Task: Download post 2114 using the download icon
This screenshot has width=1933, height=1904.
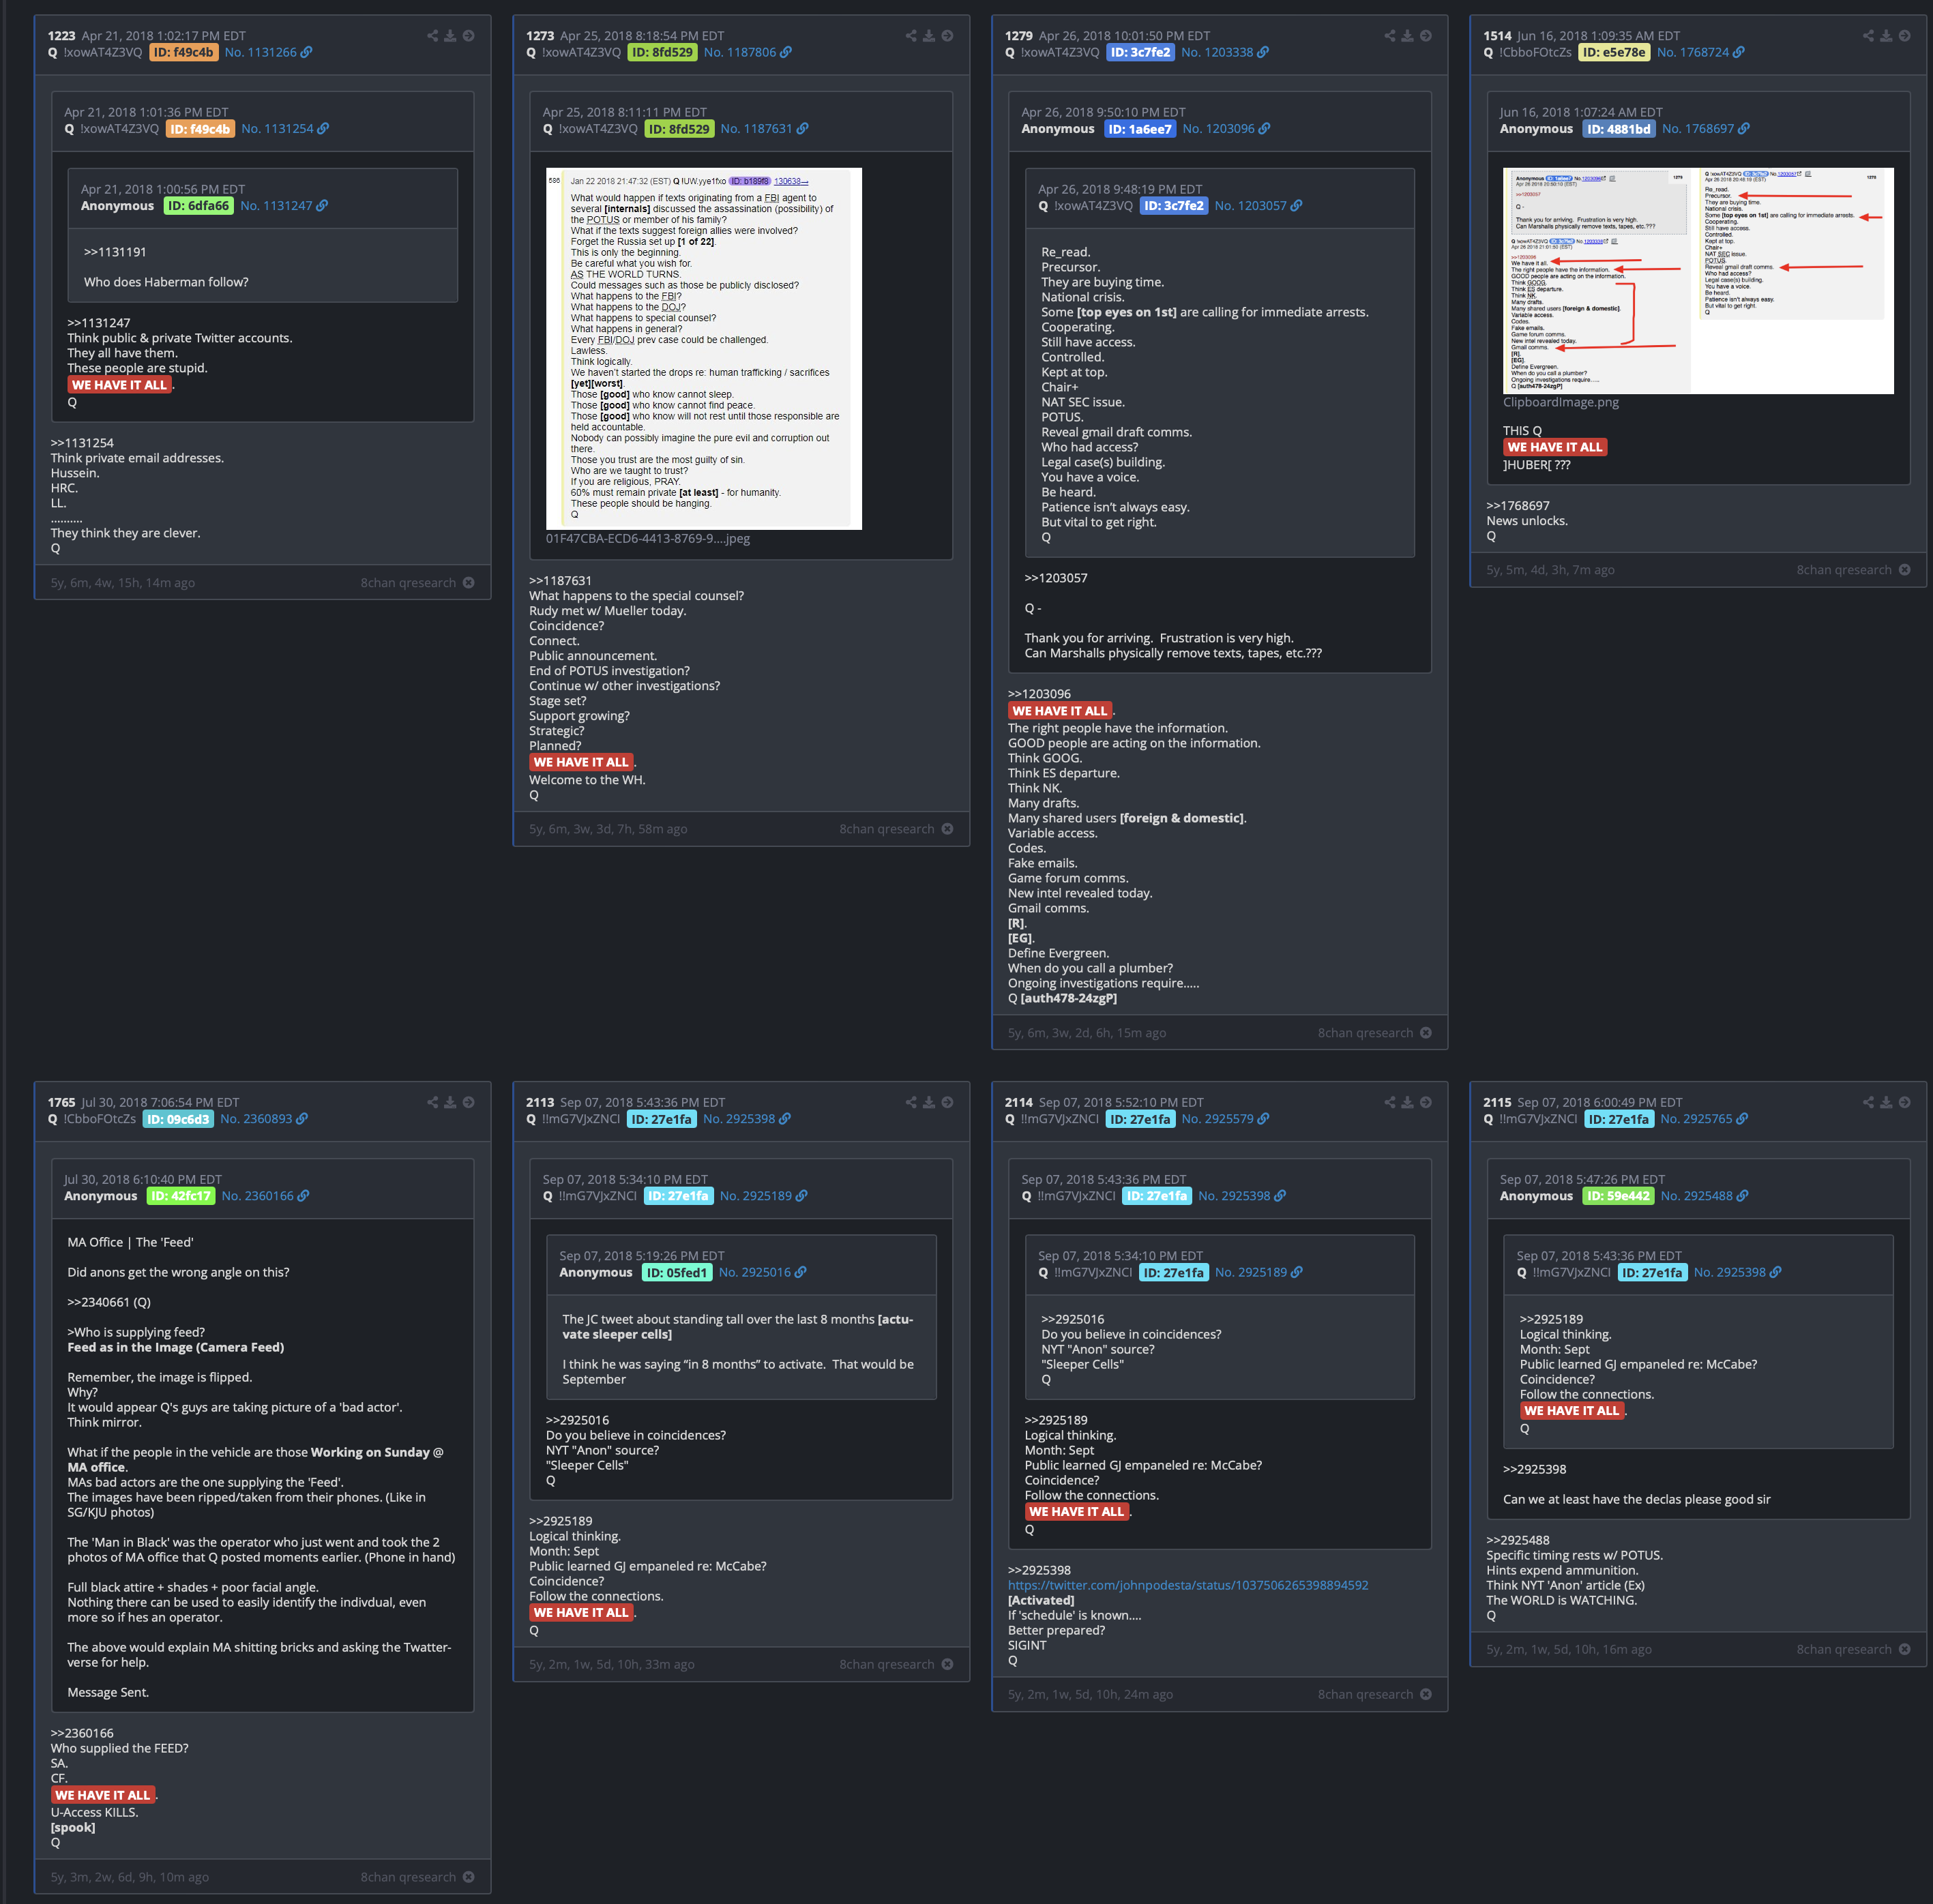Action: point(1407,1102)
